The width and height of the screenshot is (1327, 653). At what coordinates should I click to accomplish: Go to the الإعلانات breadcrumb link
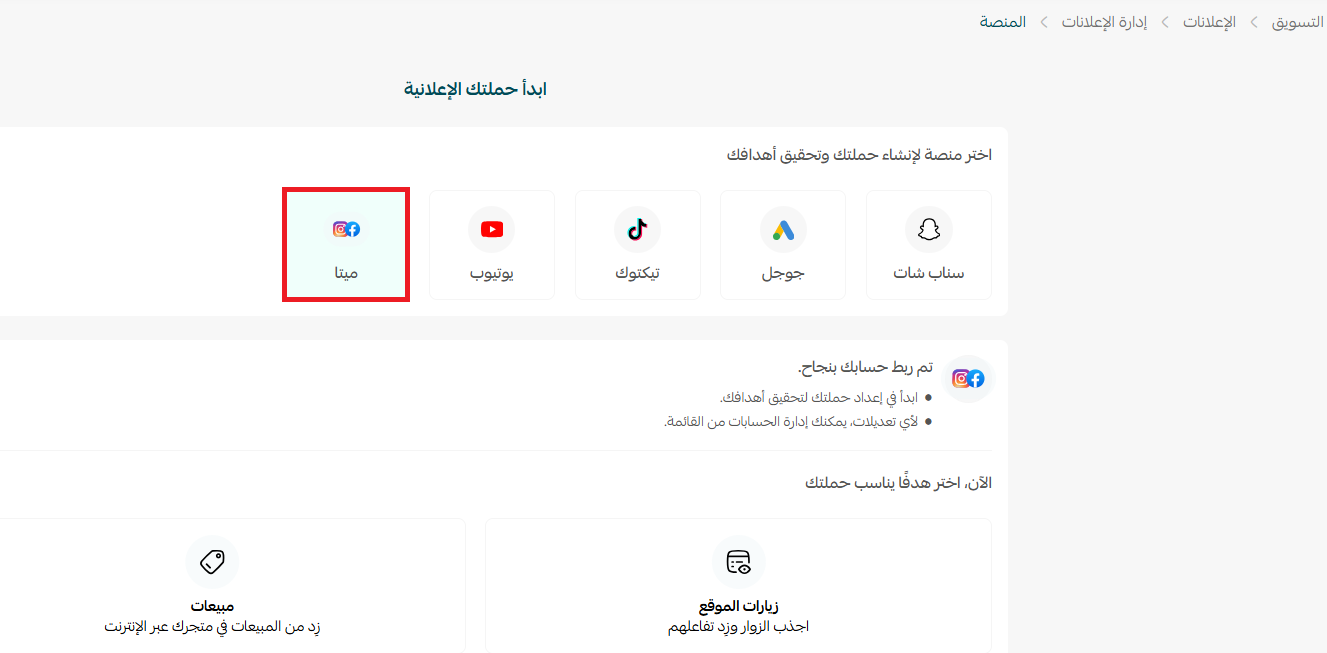pos(1209,22)
